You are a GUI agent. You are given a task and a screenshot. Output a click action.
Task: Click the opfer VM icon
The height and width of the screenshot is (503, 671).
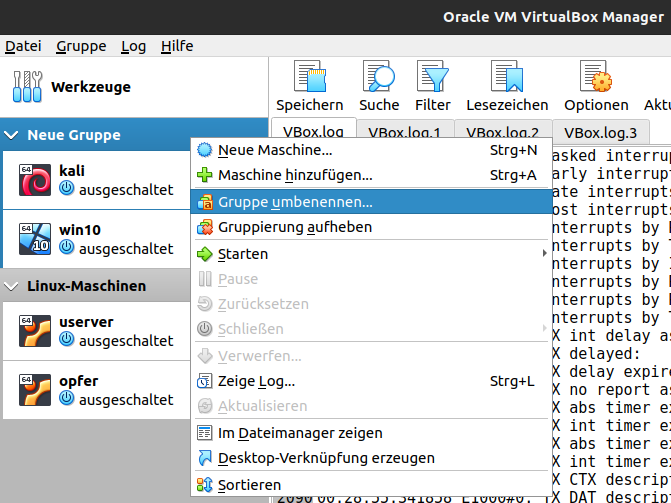tap(35, 390)
